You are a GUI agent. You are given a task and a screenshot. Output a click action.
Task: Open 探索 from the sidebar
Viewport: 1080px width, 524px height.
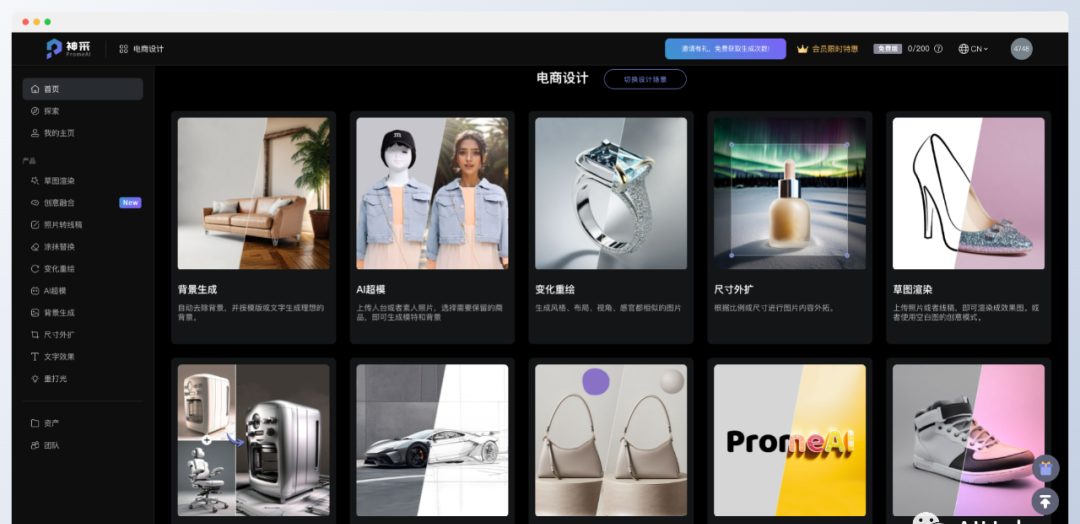tap(51, 111)
